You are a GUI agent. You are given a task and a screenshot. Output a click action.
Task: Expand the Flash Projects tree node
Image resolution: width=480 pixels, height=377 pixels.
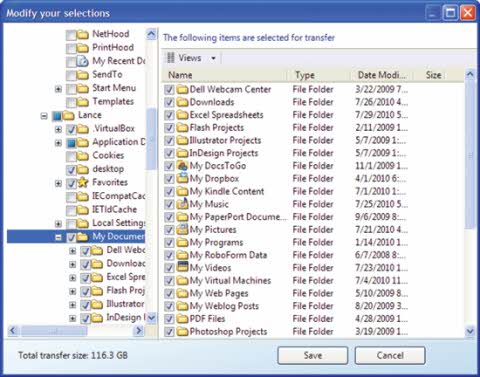[72, 291]
